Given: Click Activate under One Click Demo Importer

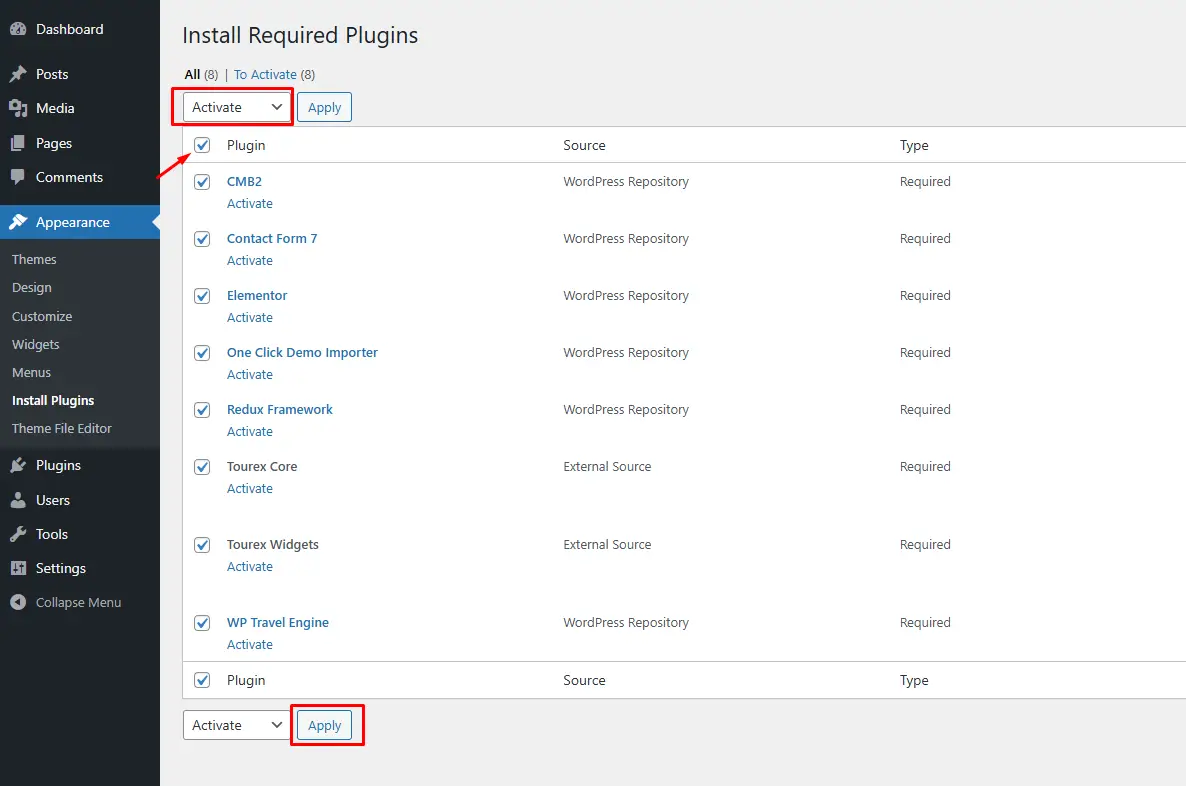Looking at the screenshot, I should pos(250,374).
